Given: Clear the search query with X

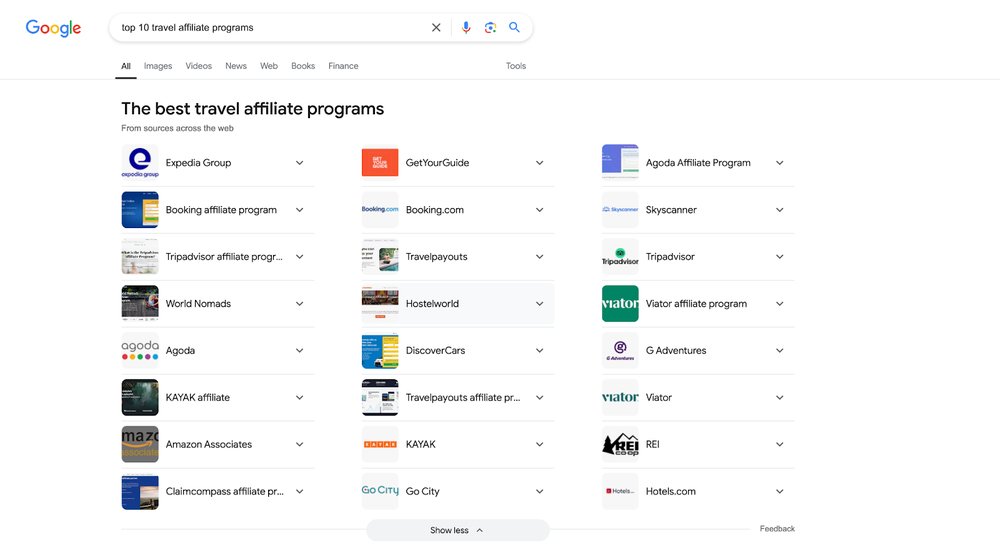Looking at the screenshot, I should [x=436, y=27].
